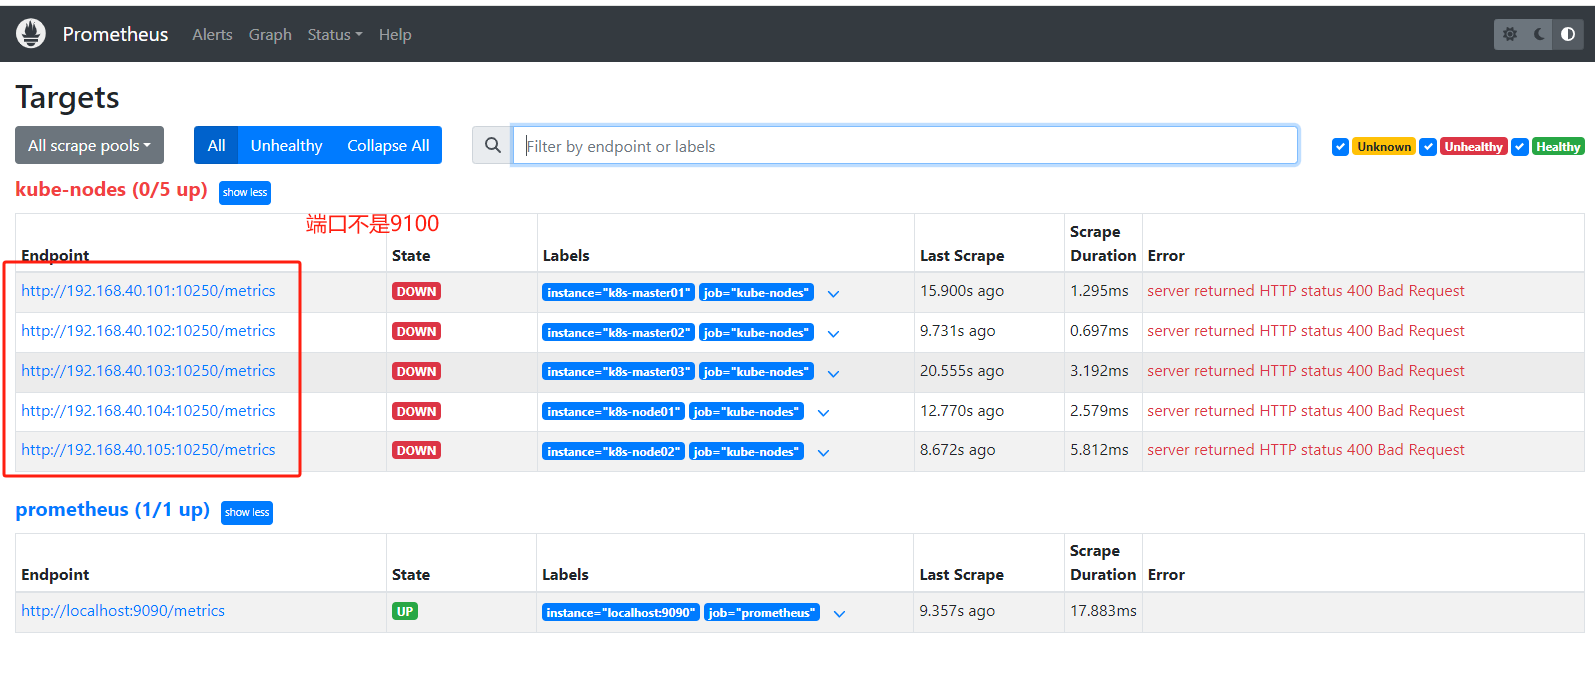Open the 192.168.40.103:10250 metrics endpoint link
The height and width of the screenshot is (689, 1595).
point(148,371)
